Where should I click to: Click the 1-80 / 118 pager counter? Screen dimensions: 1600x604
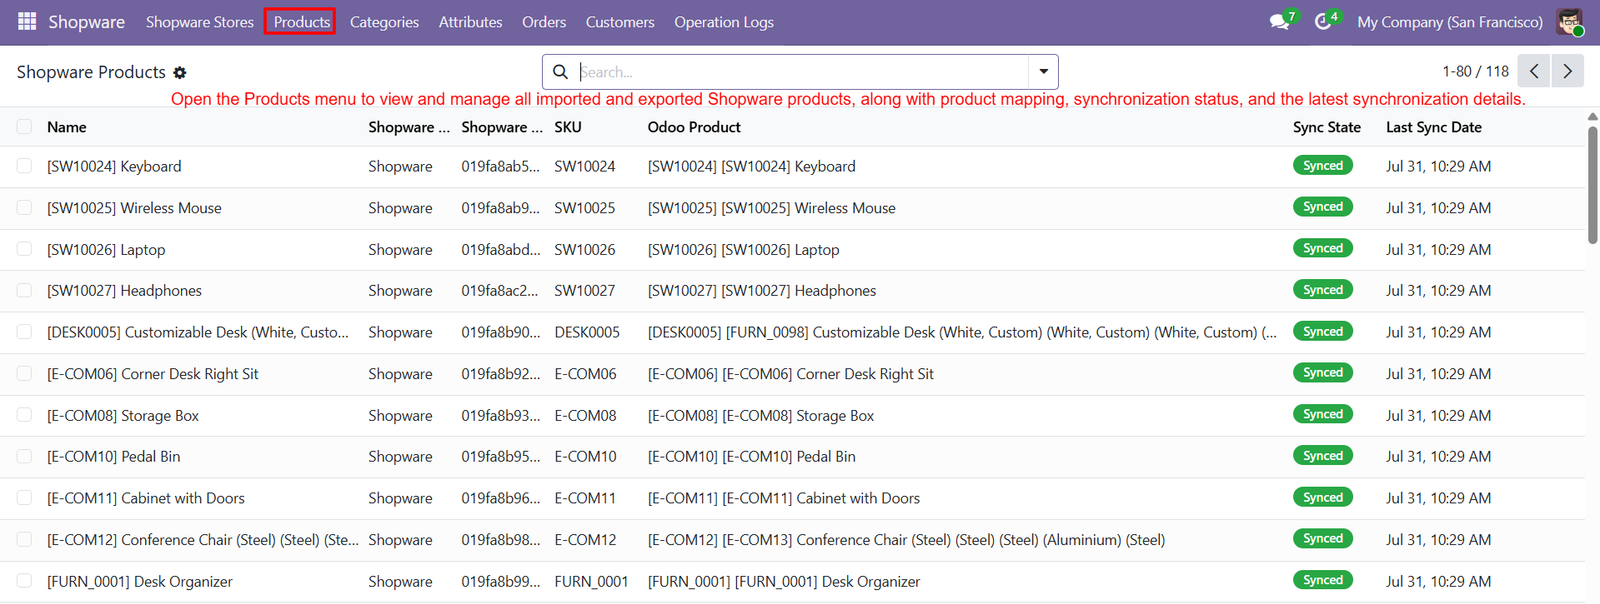(1475, 72)
